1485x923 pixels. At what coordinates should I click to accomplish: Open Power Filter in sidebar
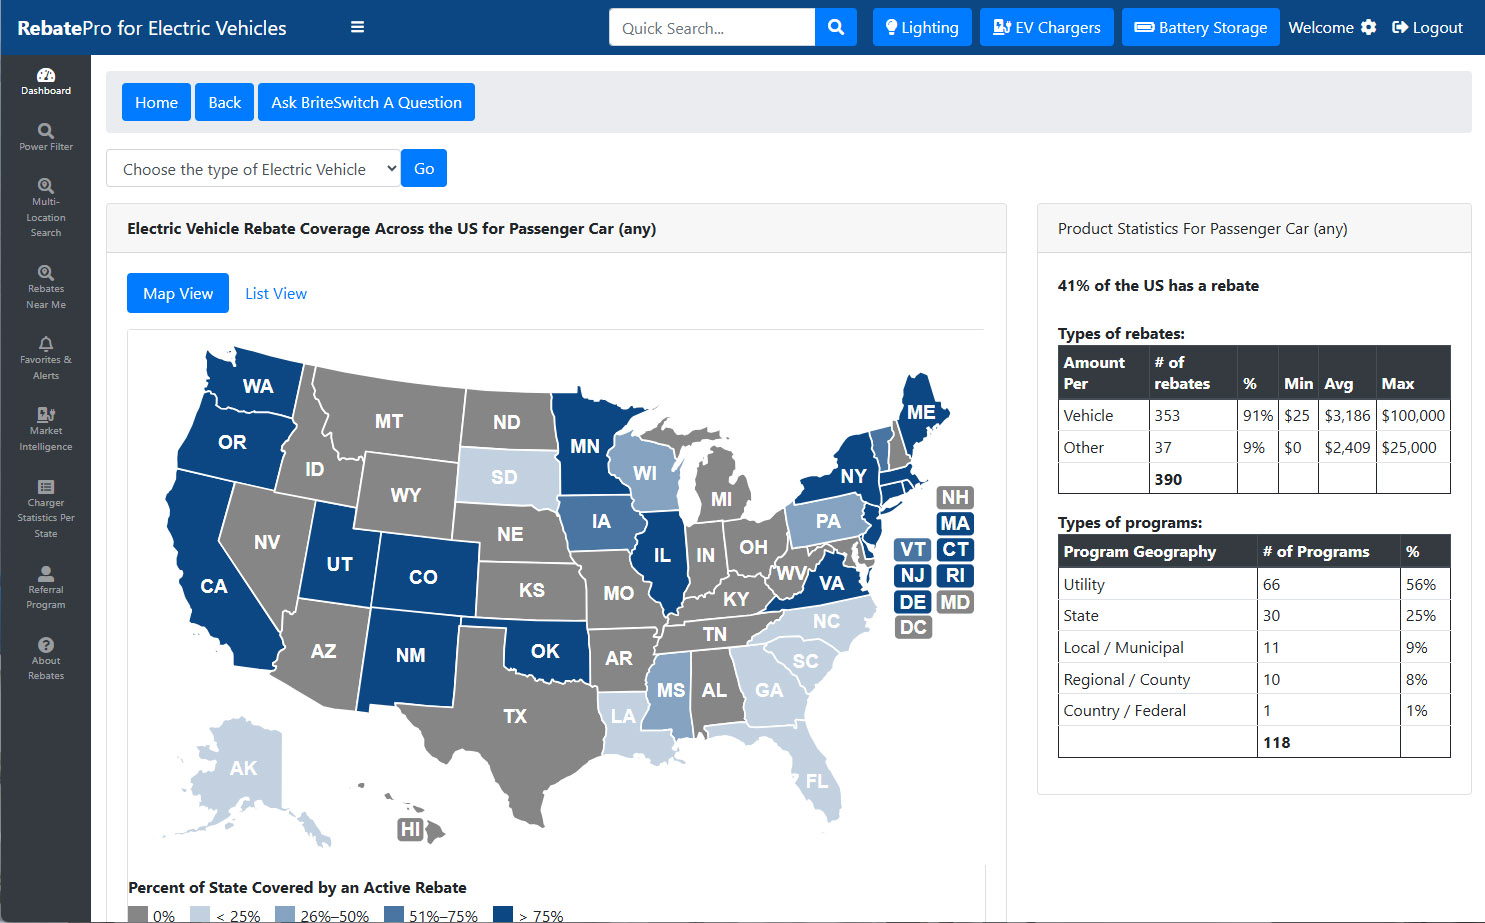tap(45, 137)
